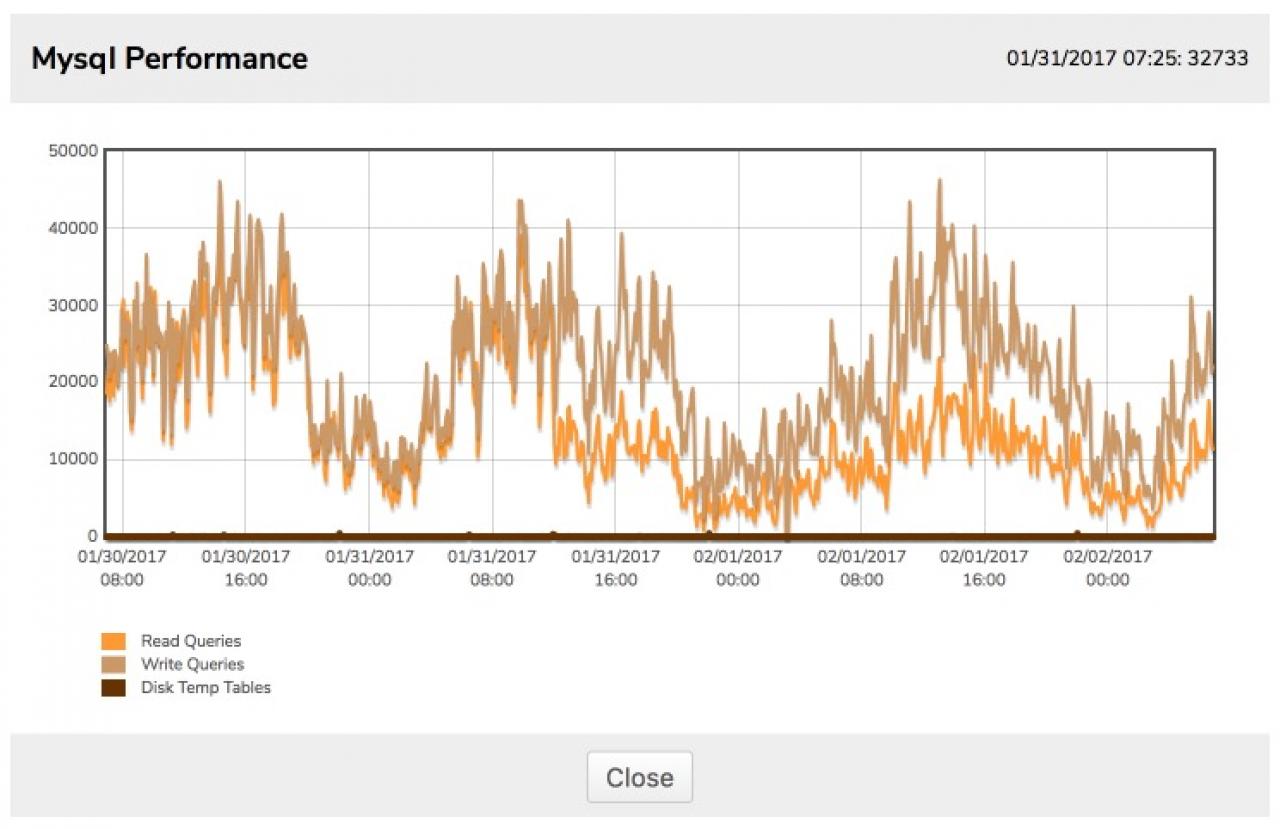Click the Mysql Performance title
The width and height of the screenshot is (1280, 829).
169,58
